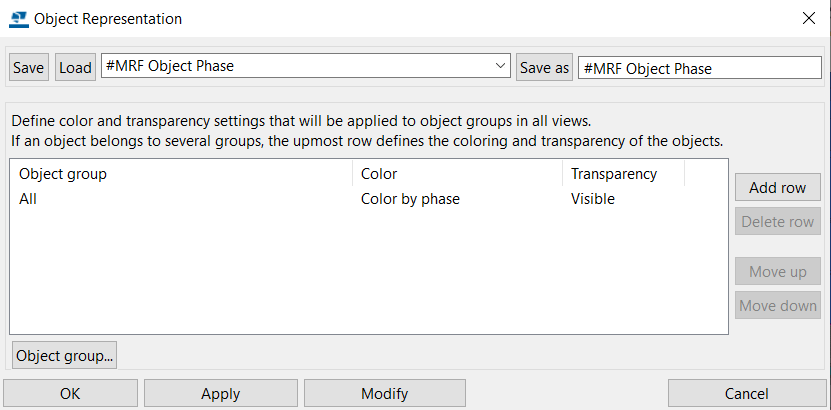Close the Object Representation dialog

(x=809, y=19)
